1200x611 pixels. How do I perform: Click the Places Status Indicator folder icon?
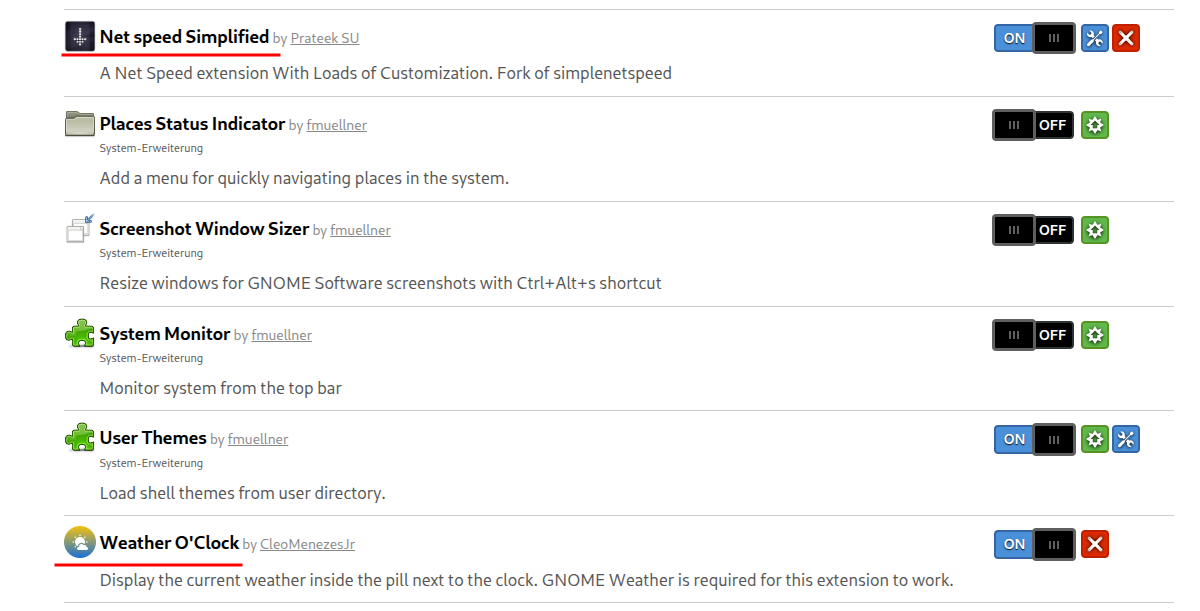click(x=80, y=124)
